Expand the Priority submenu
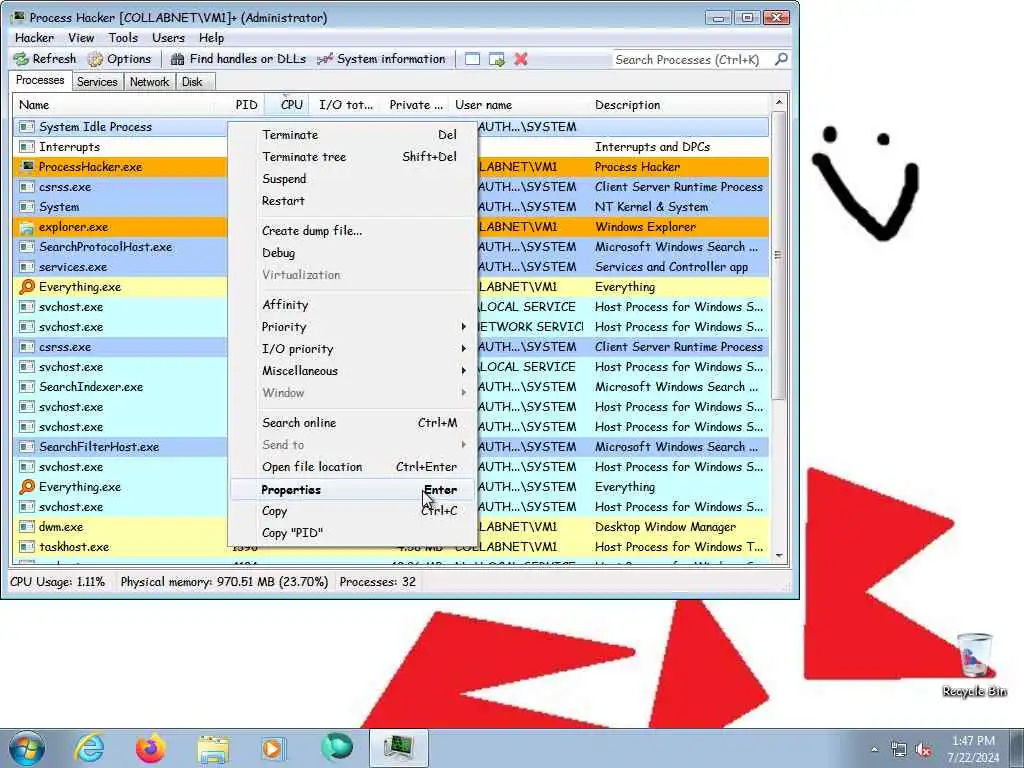Image resolution: width=1024 pixels, height=768 pixels. click(x=353, y=327)
